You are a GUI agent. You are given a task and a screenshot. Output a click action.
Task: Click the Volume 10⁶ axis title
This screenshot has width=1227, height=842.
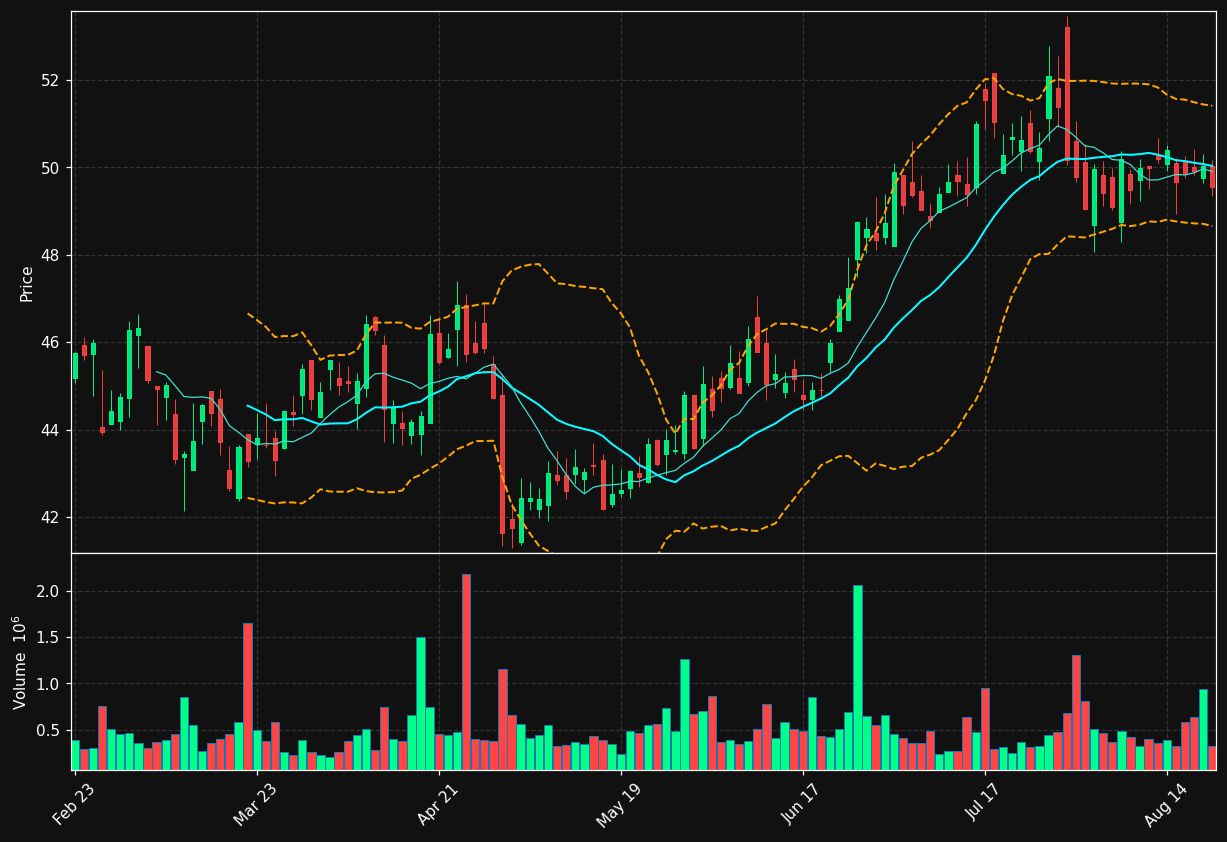tap(19, 662)
